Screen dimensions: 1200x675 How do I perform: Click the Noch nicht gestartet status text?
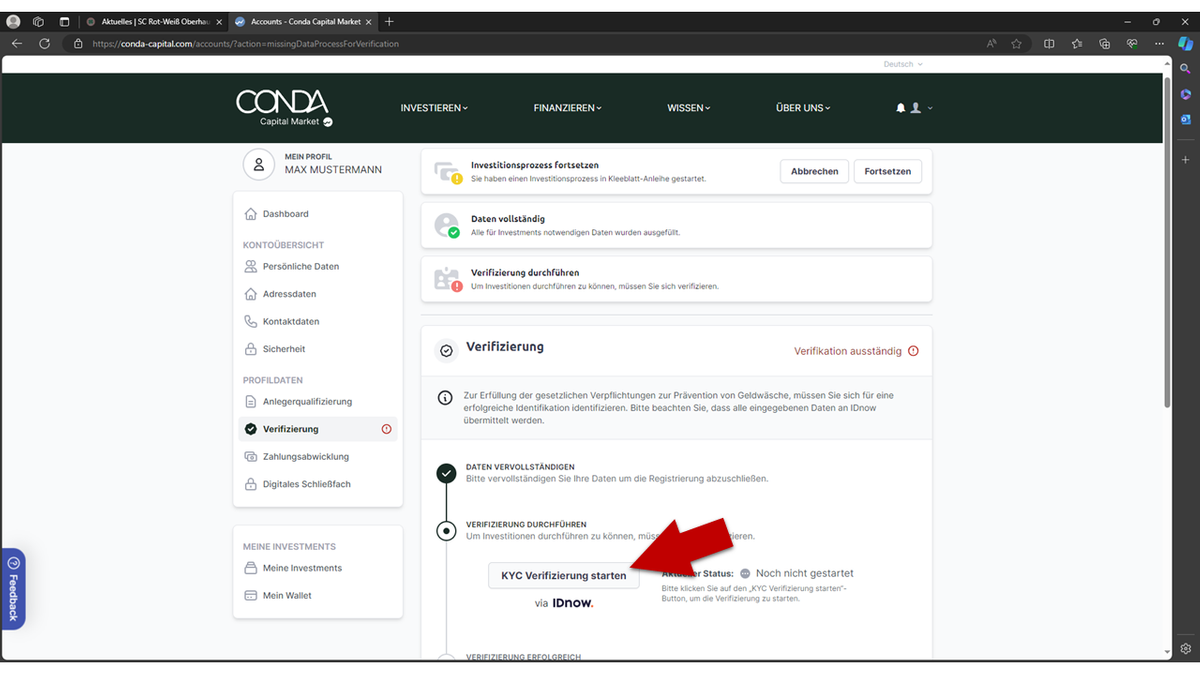(x=805, y=574)
